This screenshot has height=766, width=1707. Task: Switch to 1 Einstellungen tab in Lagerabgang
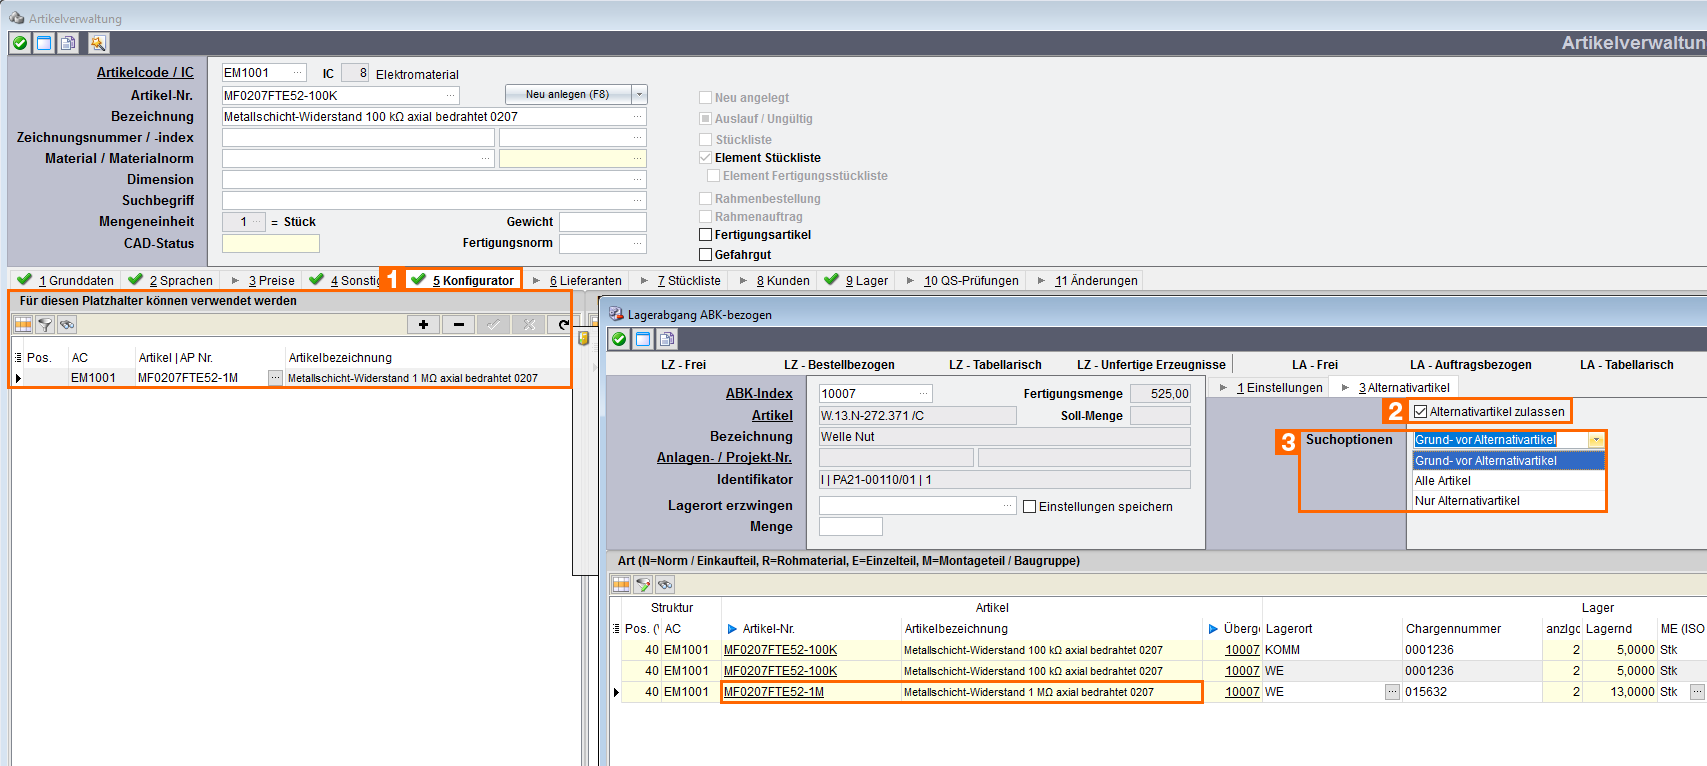tap(1272, 388)
